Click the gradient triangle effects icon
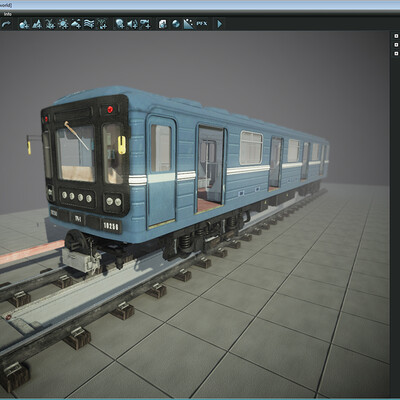Viewport: 400px width, 400px height. coord(188,24)
